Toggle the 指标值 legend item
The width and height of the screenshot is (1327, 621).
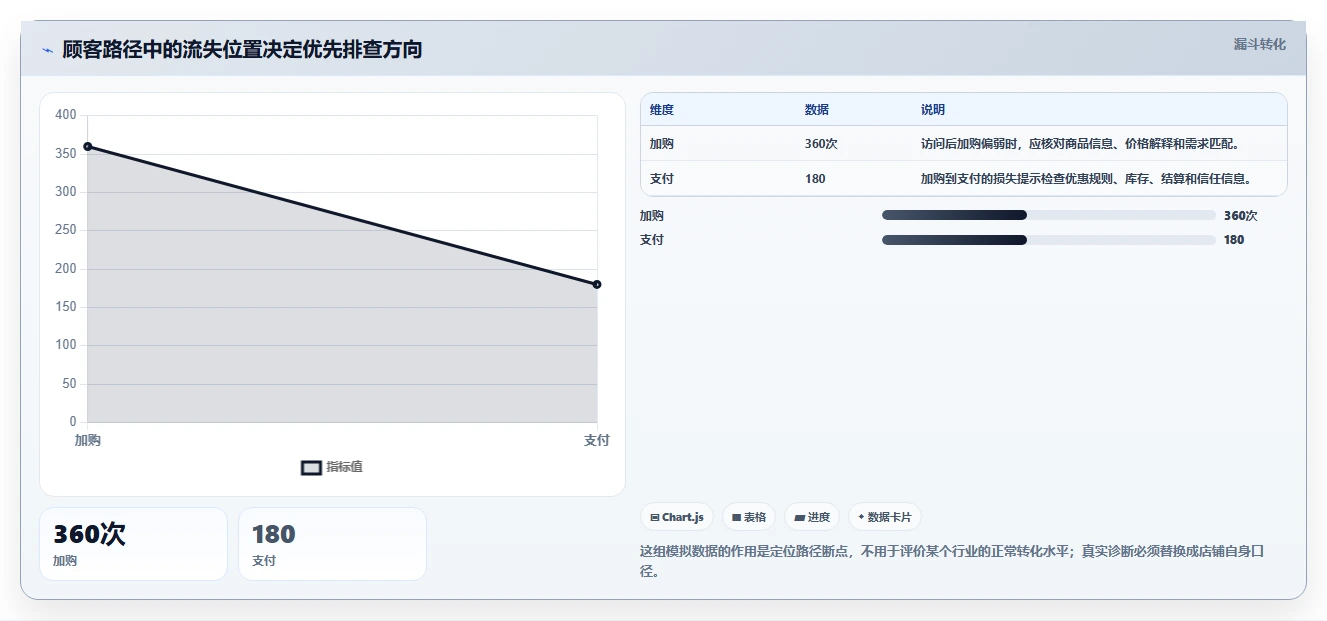[332, 467]
